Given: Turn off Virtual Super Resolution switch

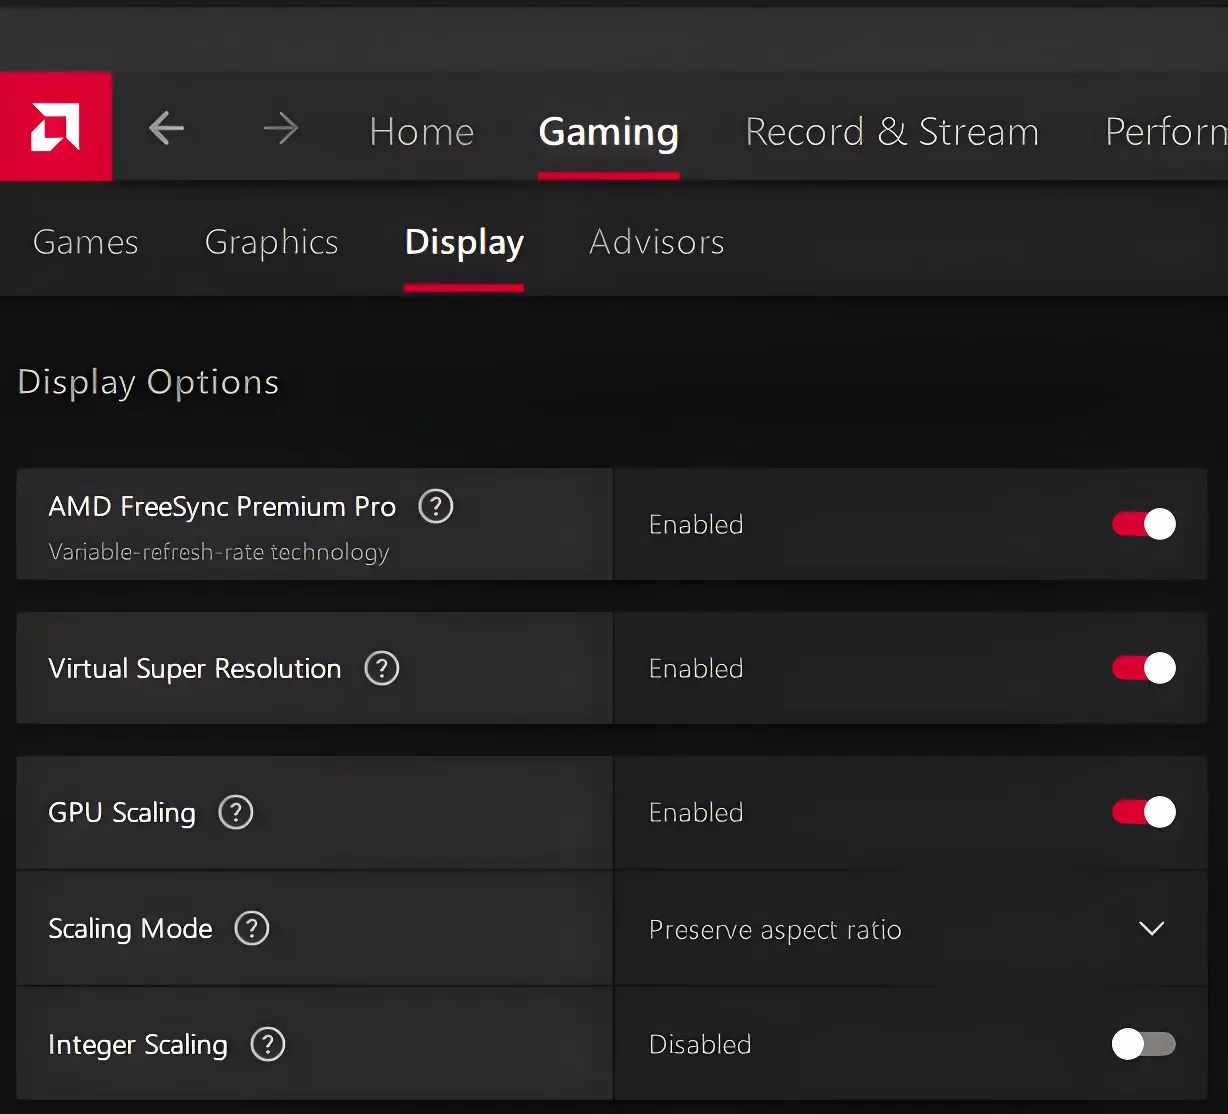Looking at the screenshot, I should click(x=1144, y=668).
